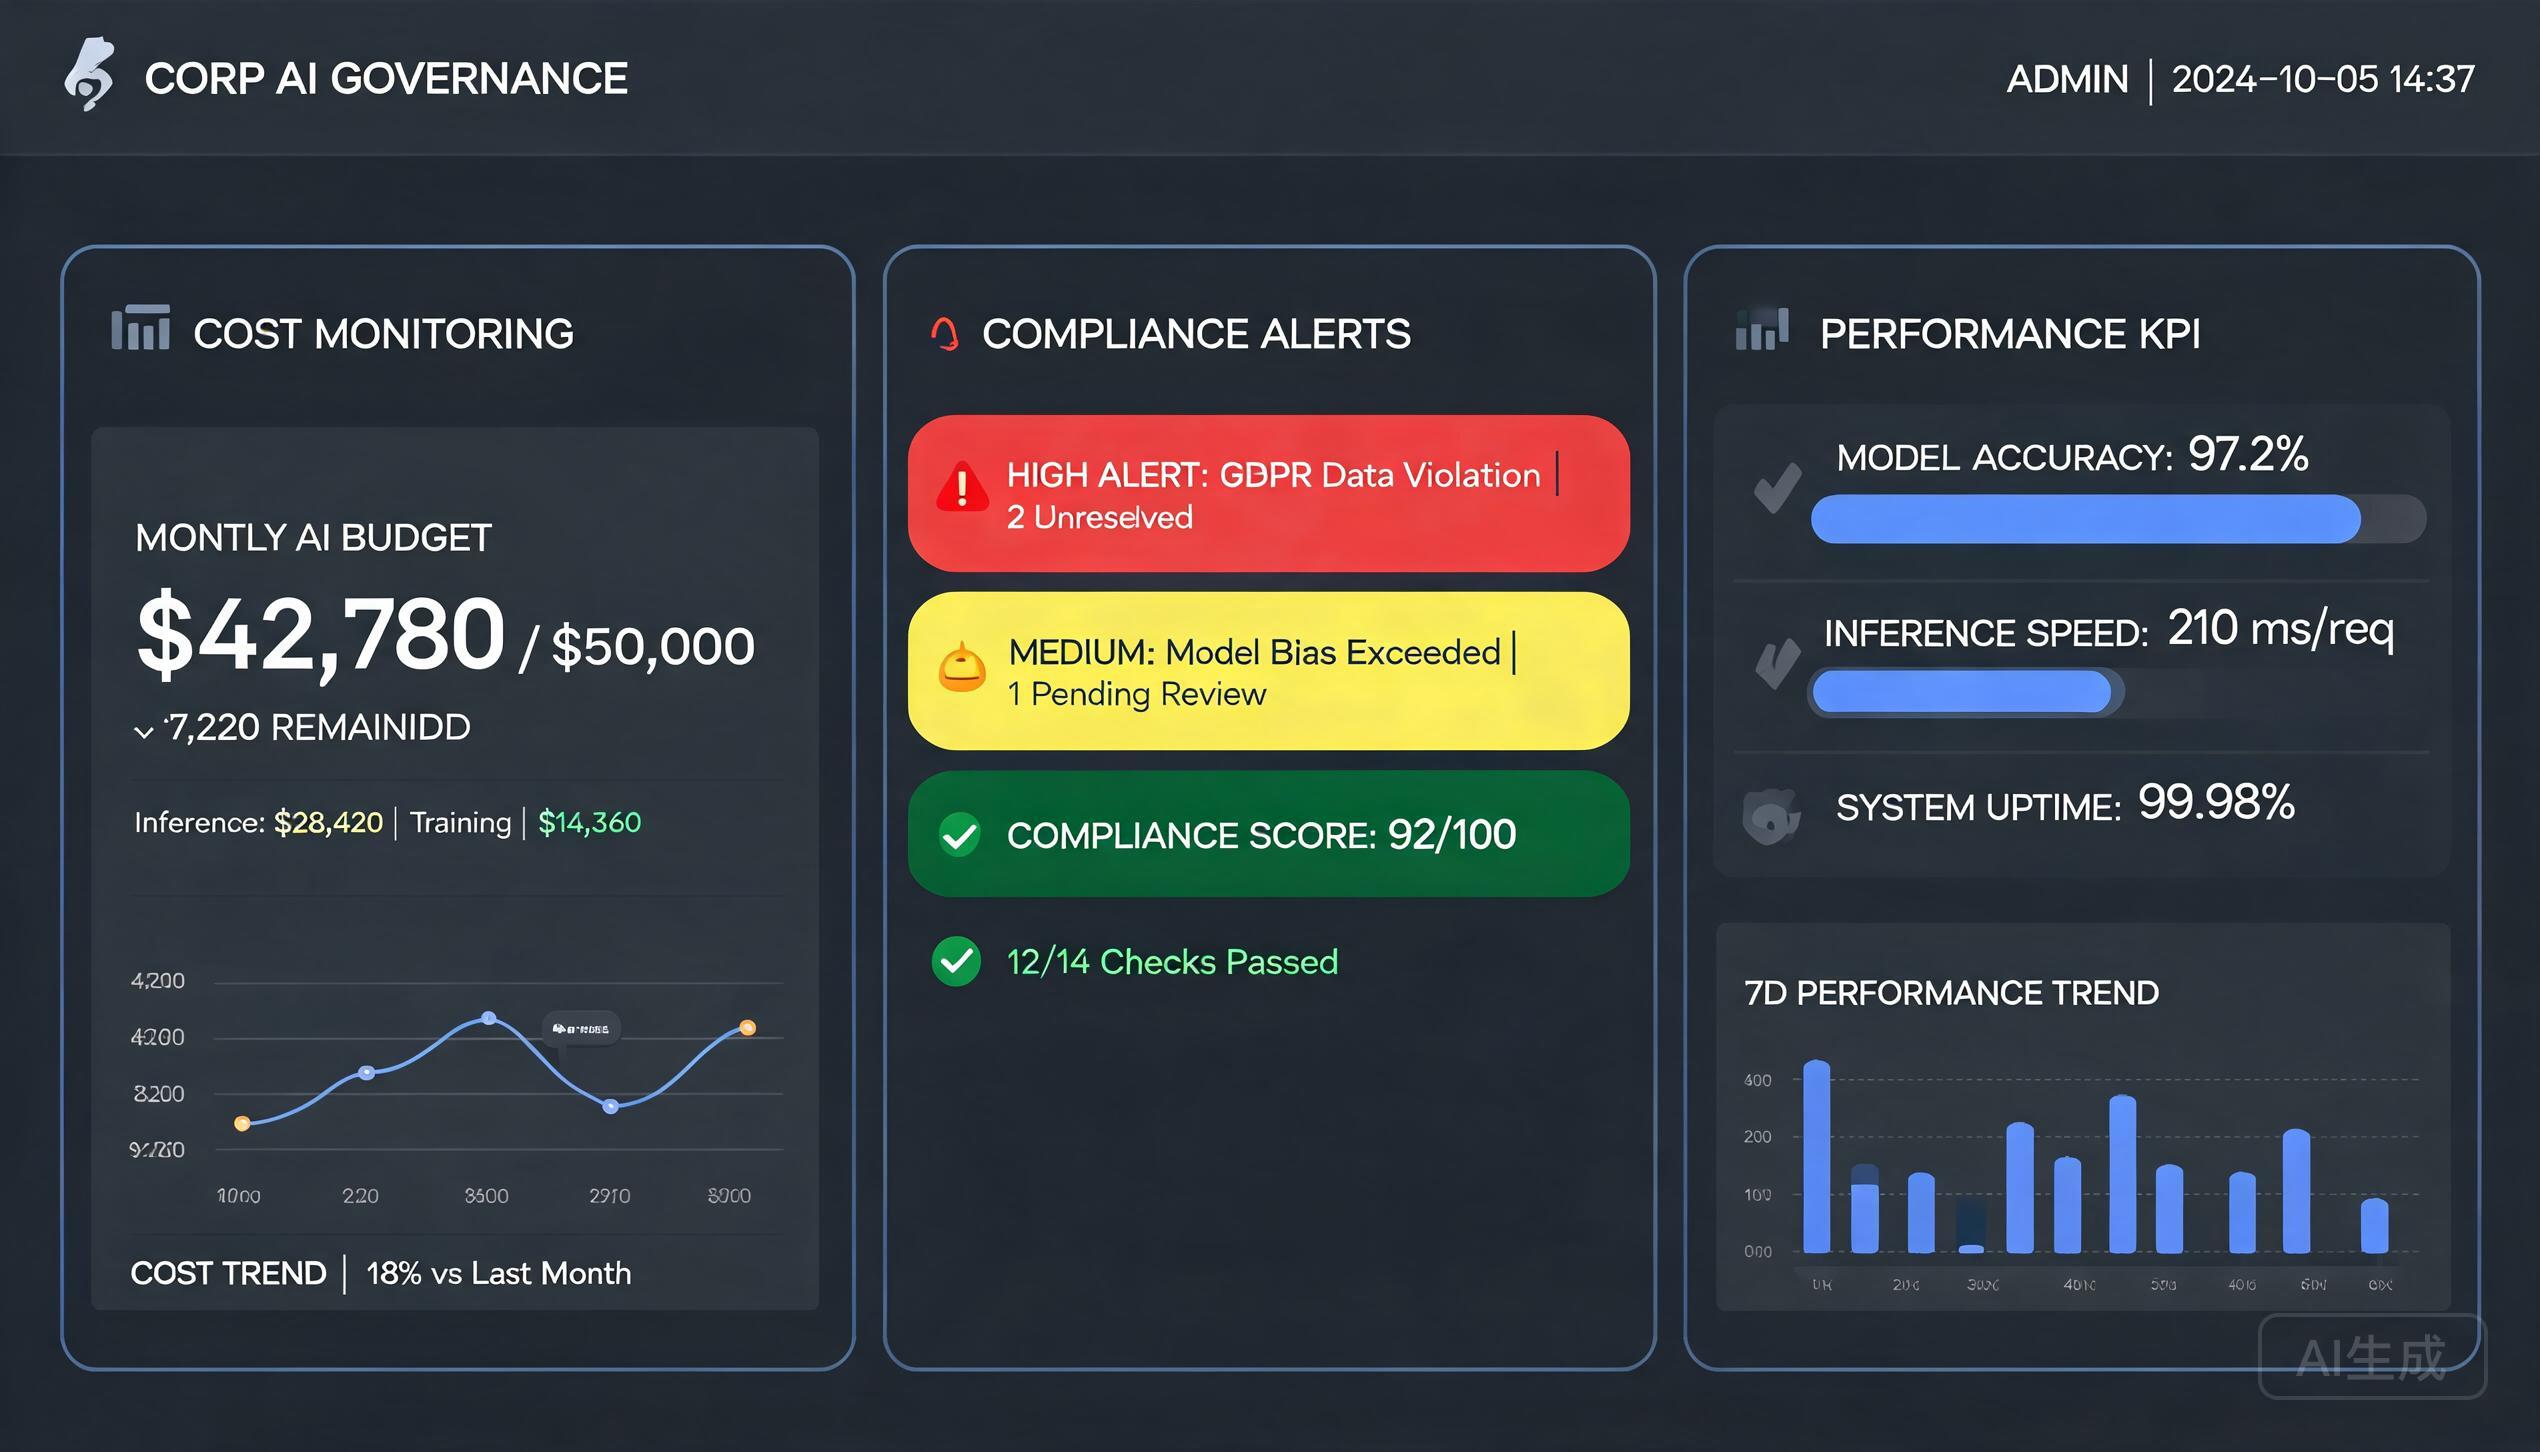2540x1452 pixels.
Task: Click the icon beside System Uptime
Action: tap(1771, 816)
